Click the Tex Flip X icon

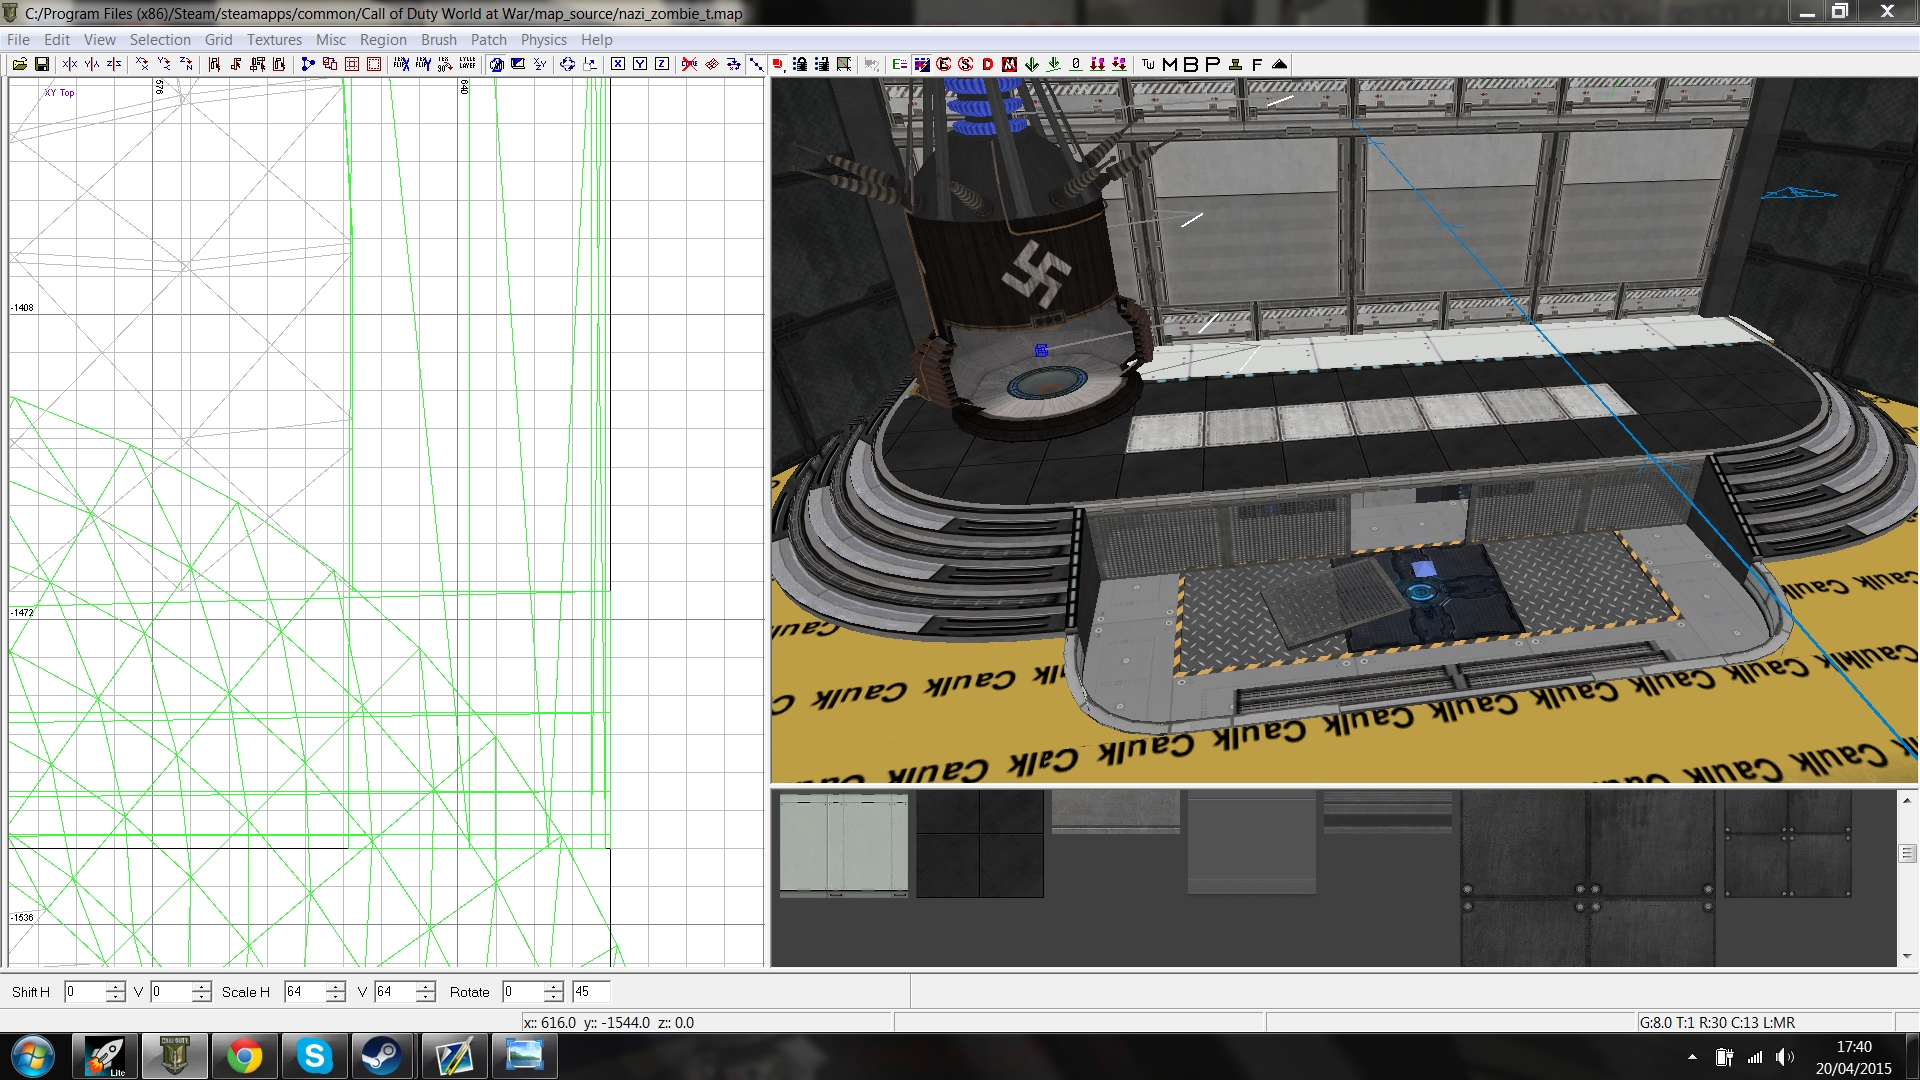401,64
